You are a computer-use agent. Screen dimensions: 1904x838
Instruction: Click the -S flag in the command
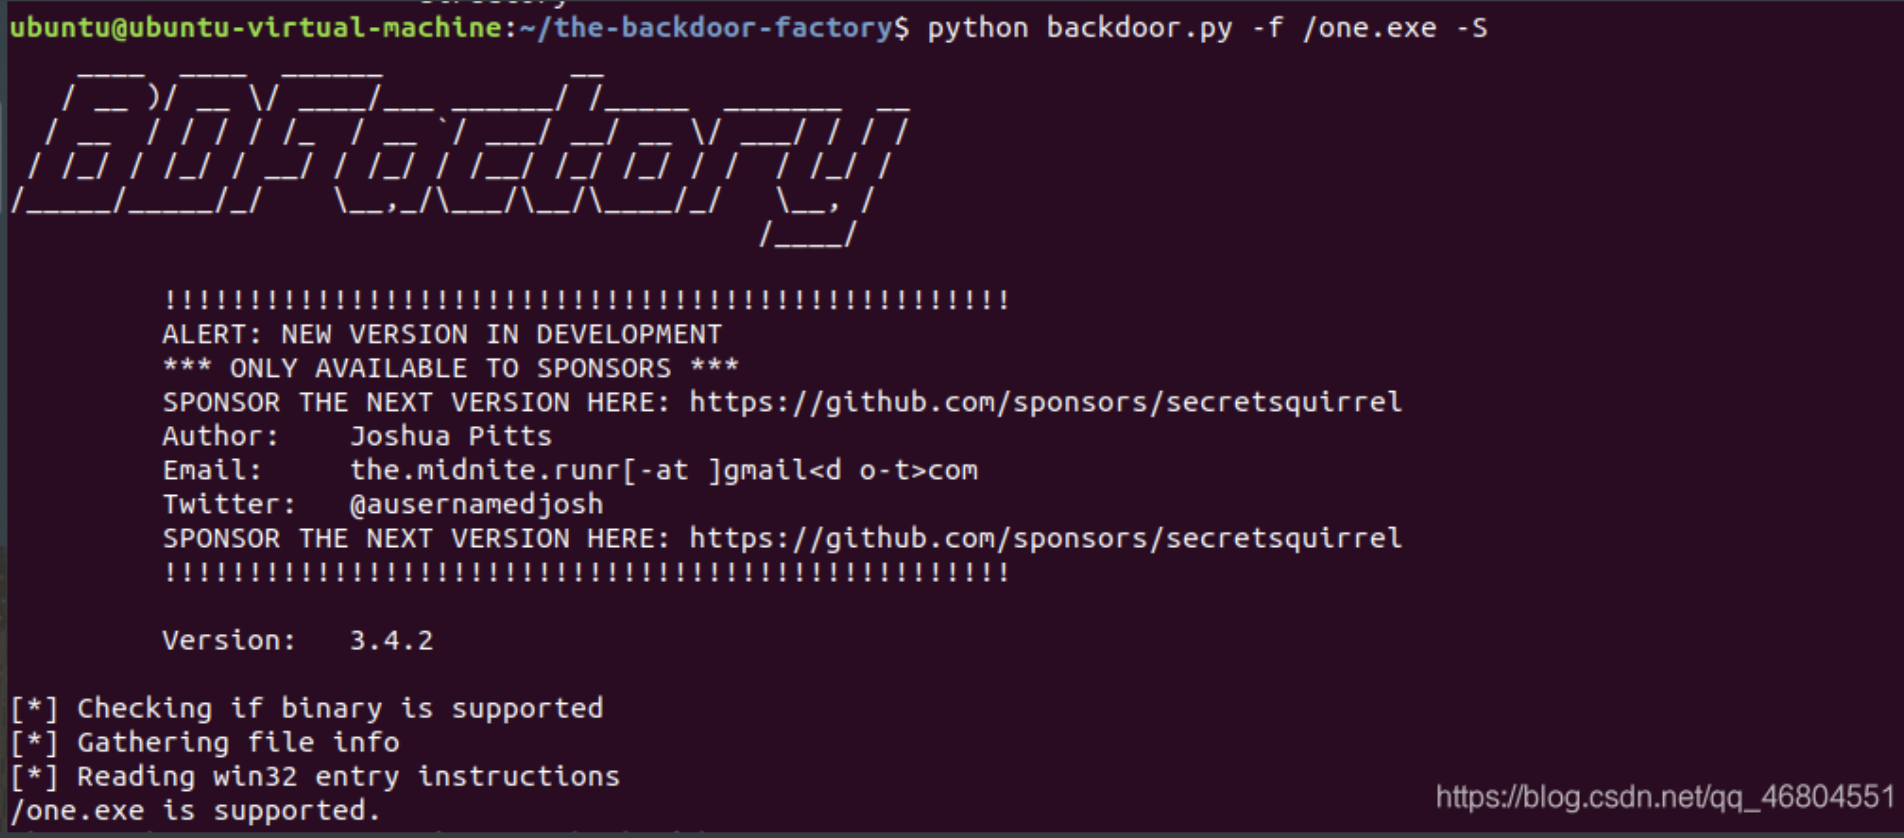pyautogui.click(x=1471, y=28)
